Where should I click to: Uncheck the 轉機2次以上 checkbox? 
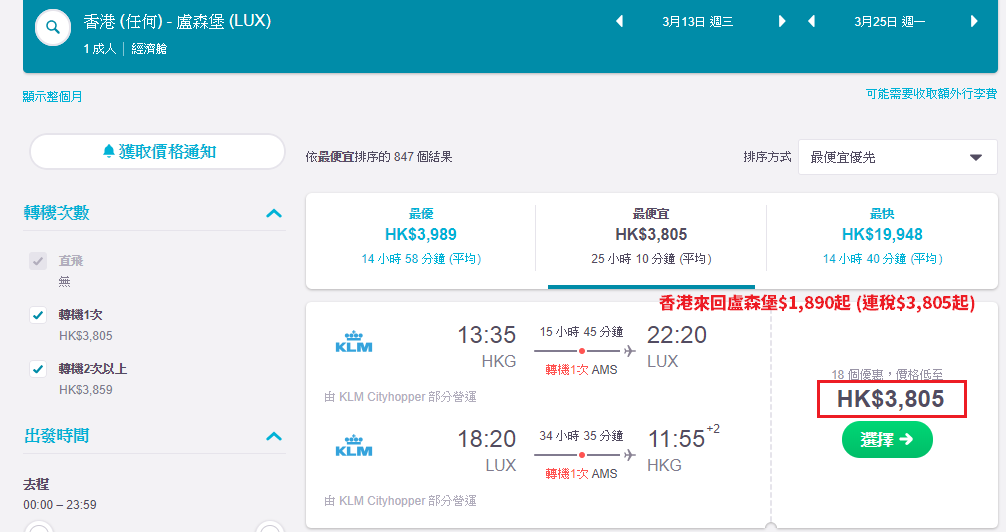(x=38, y=368)
